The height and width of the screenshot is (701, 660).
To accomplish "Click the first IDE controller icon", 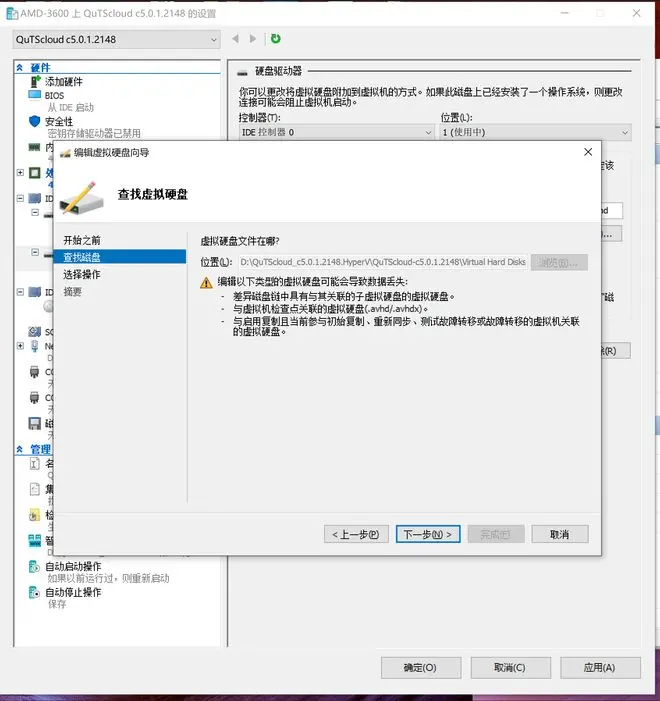I will click(x=34, y=198).
